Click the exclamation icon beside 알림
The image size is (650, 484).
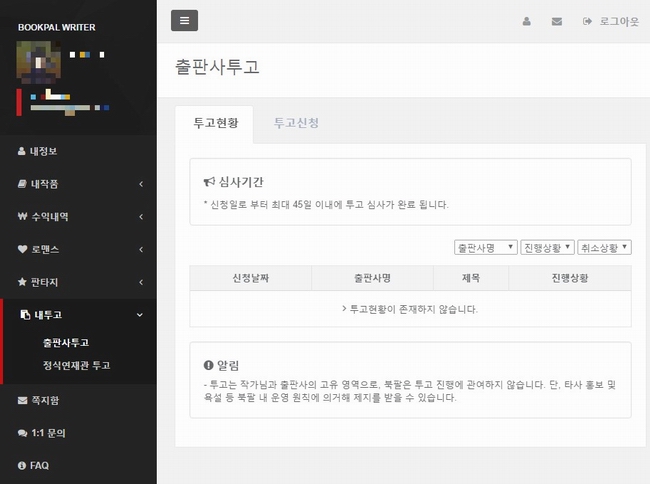[208, 365]
